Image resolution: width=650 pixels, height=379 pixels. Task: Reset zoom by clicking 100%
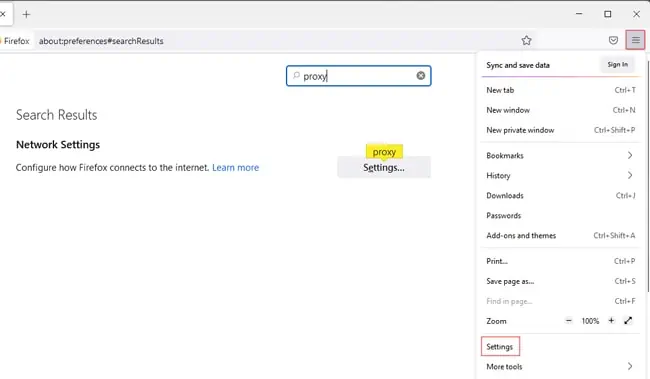pos(590,321)
